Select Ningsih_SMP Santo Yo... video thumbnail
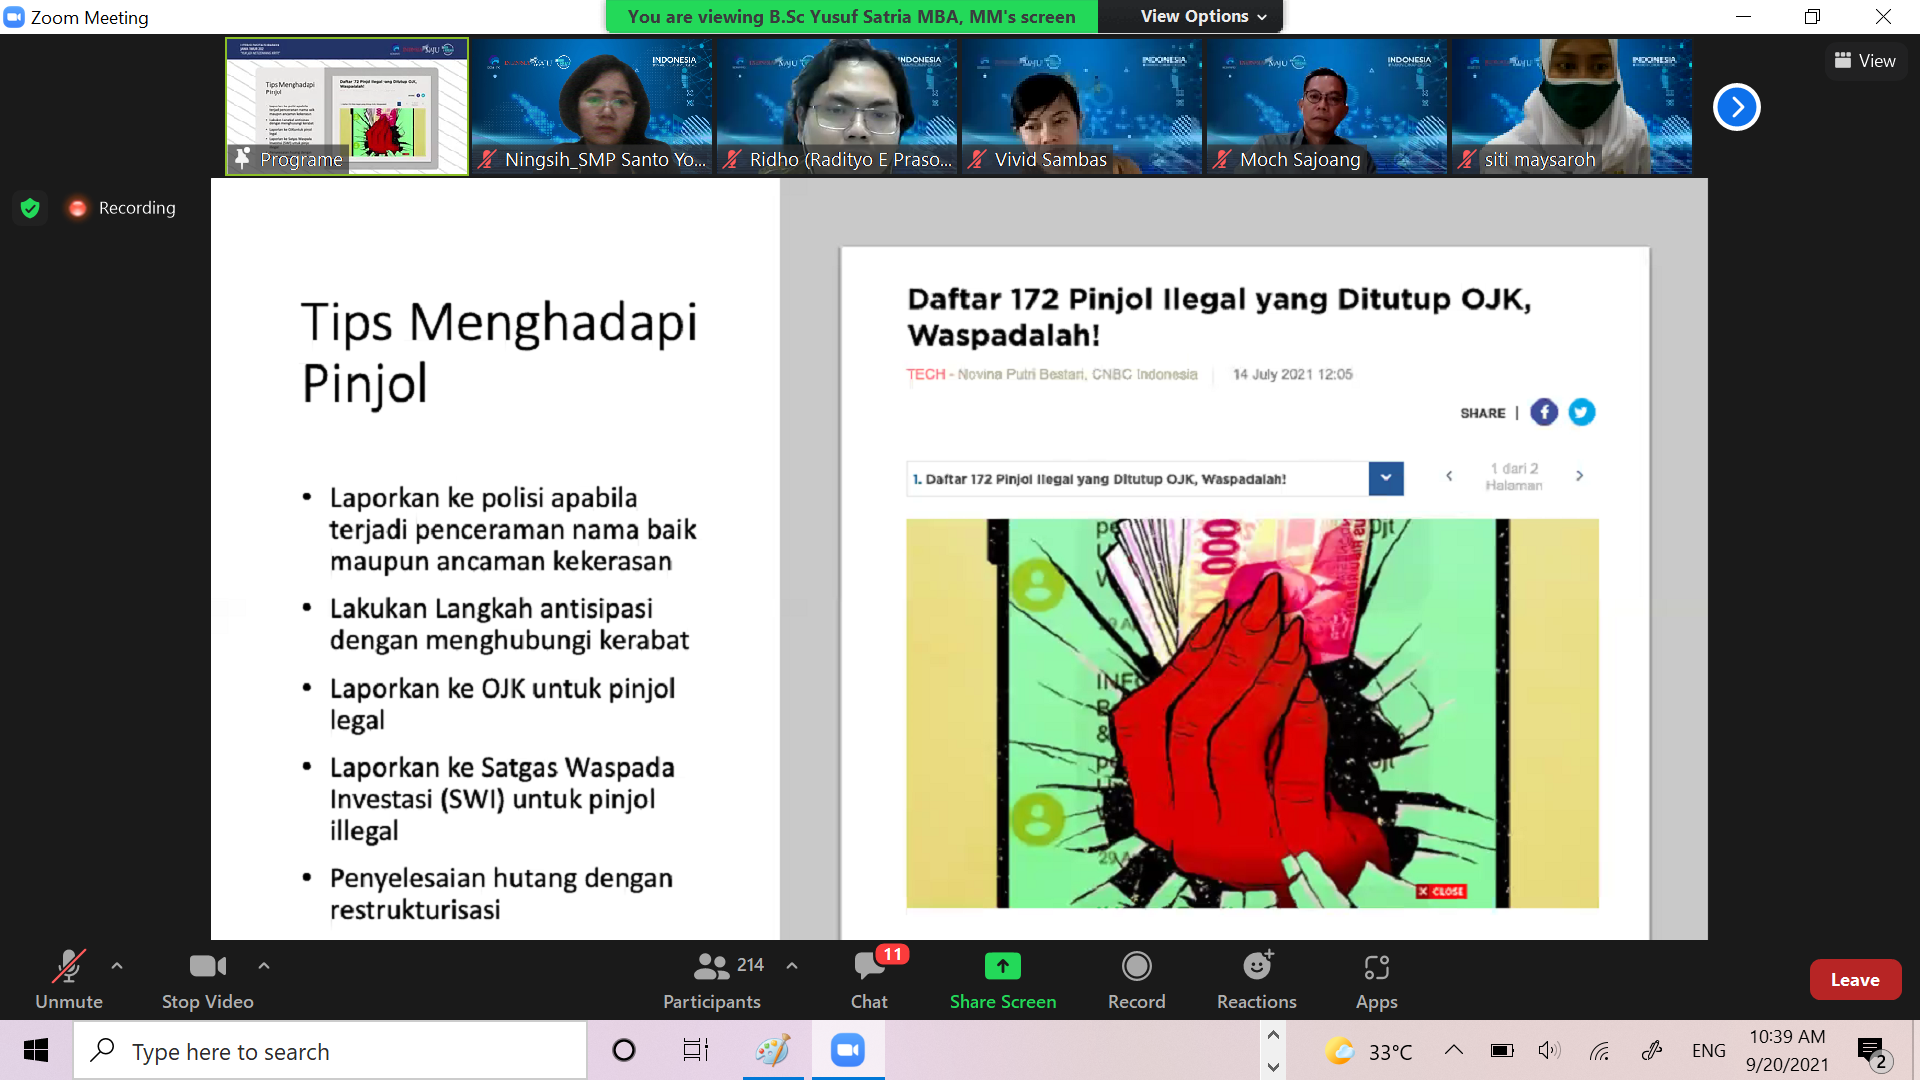Viewport: 1920px width, 1080px height. click(x=592, y=106)
